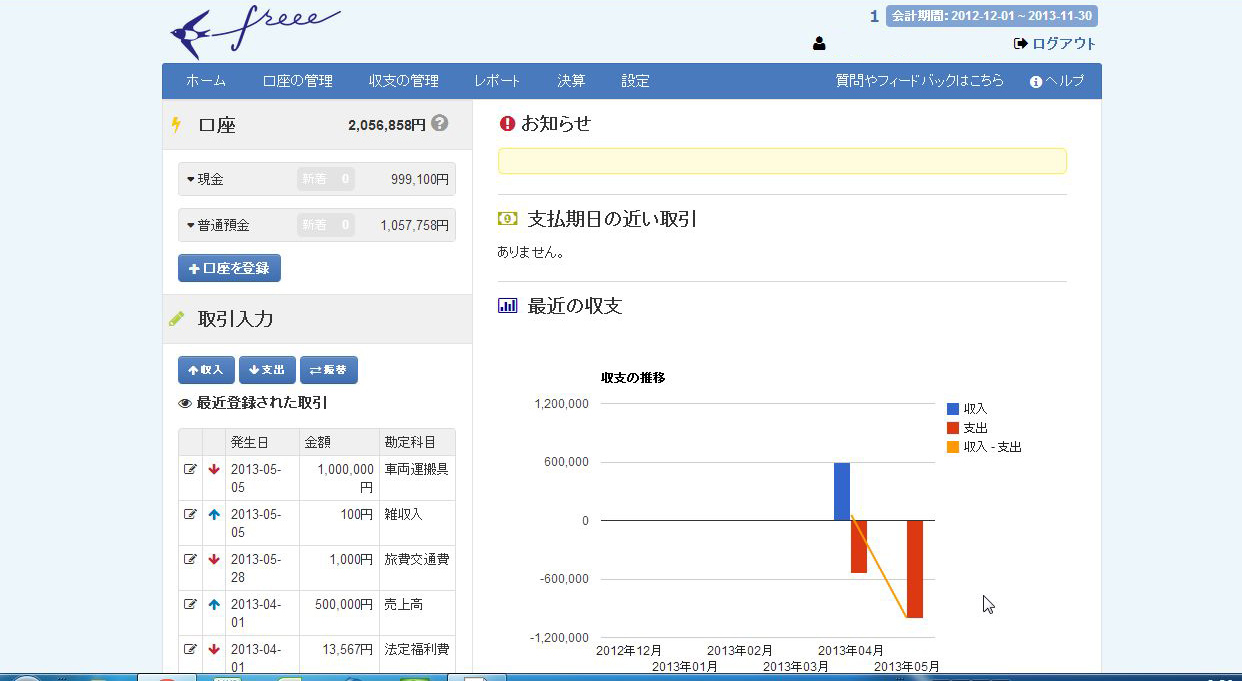Edit the 車両運搬具 transaction row
This screenshot has height=681, width=1242.
(x=190, y=469)
